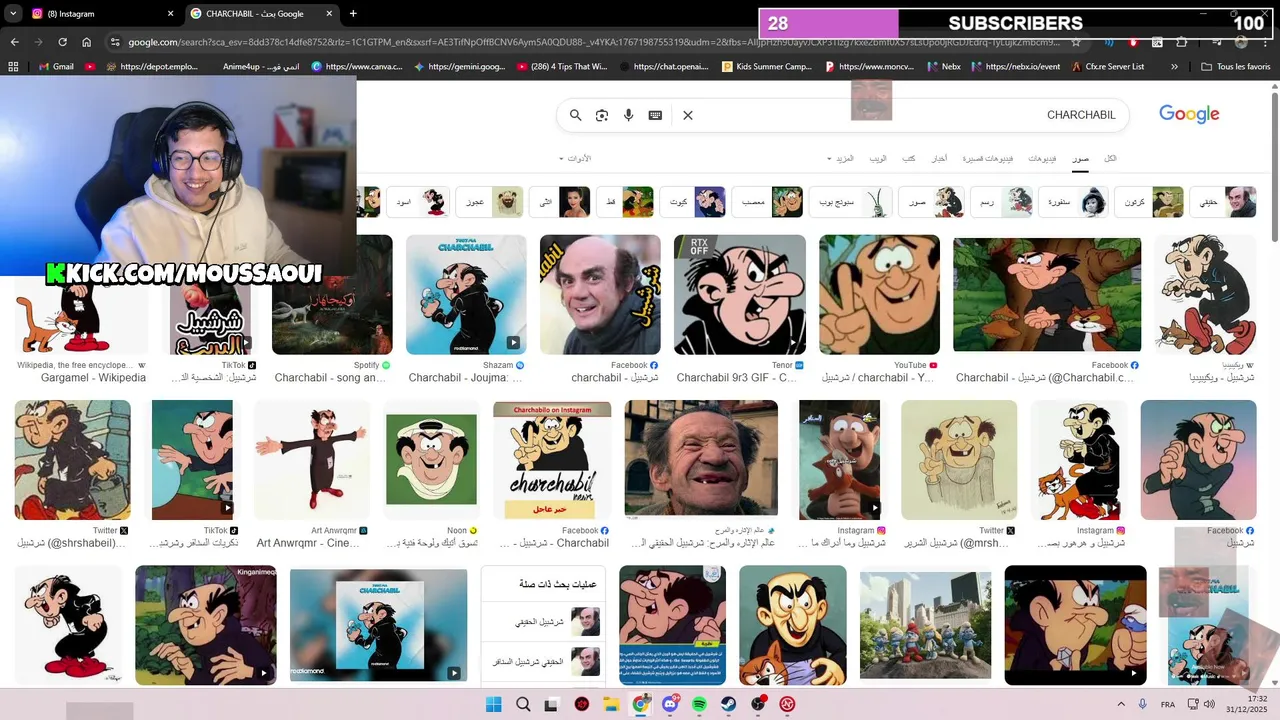The image size is (1280, 720).
Task: Click the google.com address bar URL
Action: (x=590, y=42)
